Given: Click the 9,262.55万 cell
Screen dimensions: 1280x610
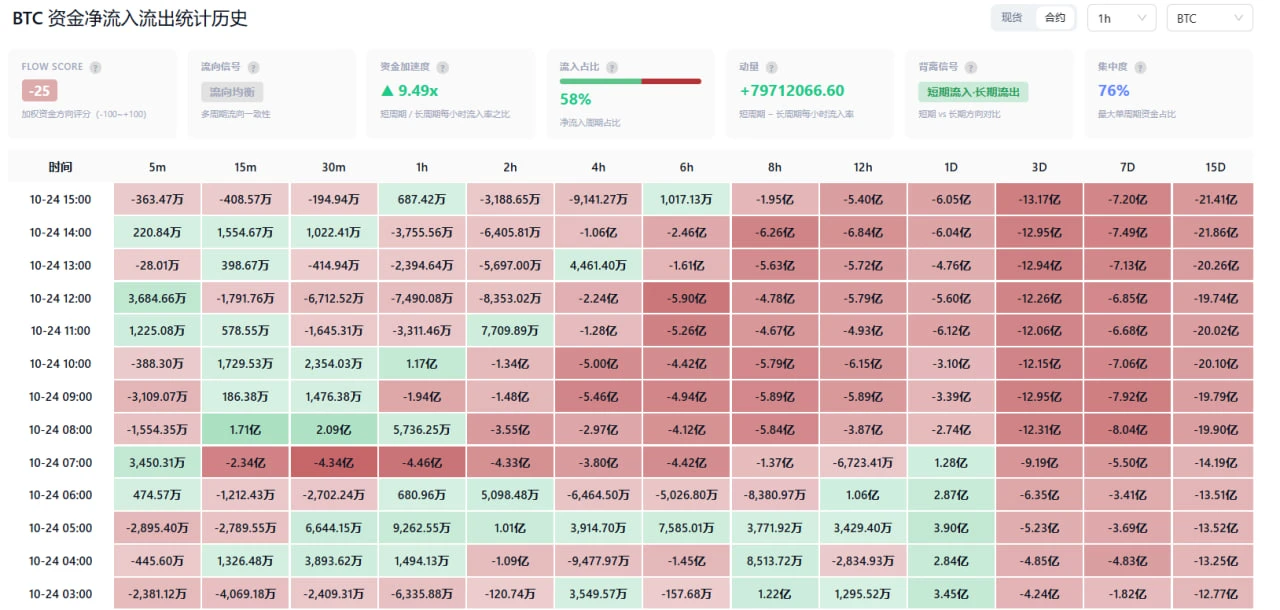Looking at the screenshot, I should tap(422, 528).
